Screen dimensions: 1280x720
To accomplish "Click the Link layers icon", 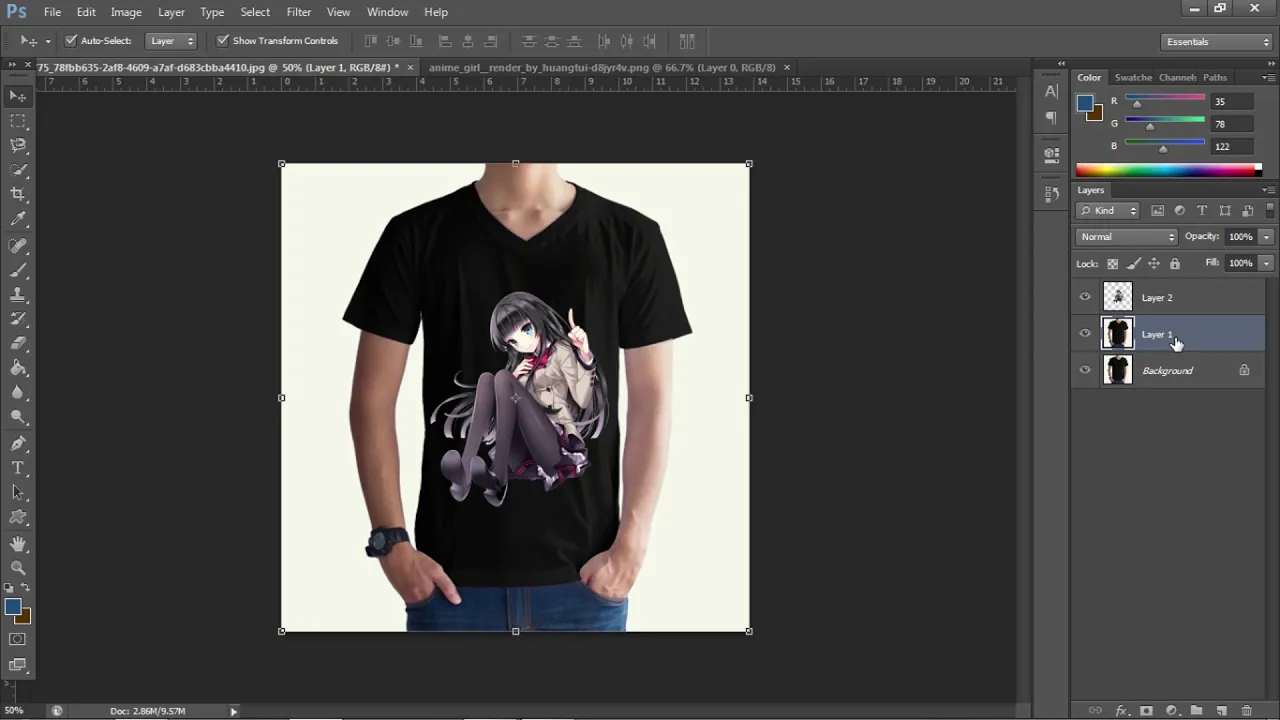I will click(x=1095, y=711).
